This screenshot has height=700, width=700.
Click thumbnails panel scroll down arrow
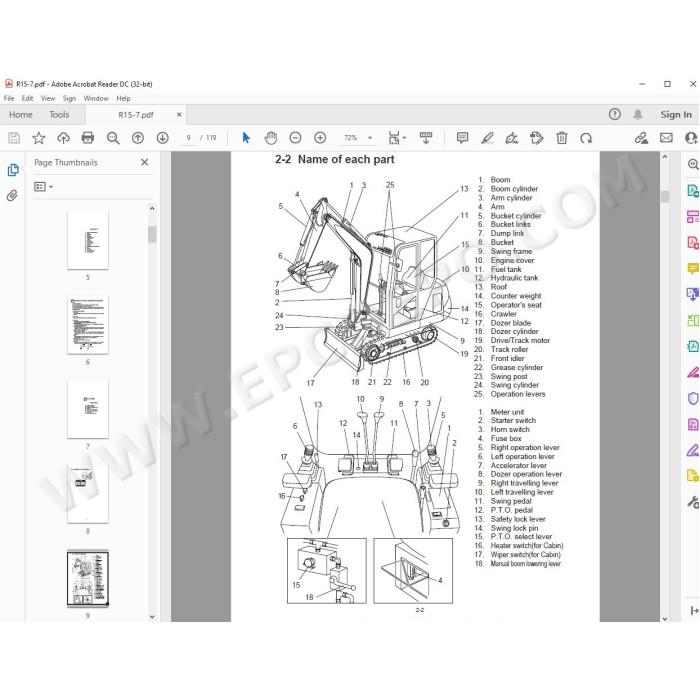pos(152,617)
